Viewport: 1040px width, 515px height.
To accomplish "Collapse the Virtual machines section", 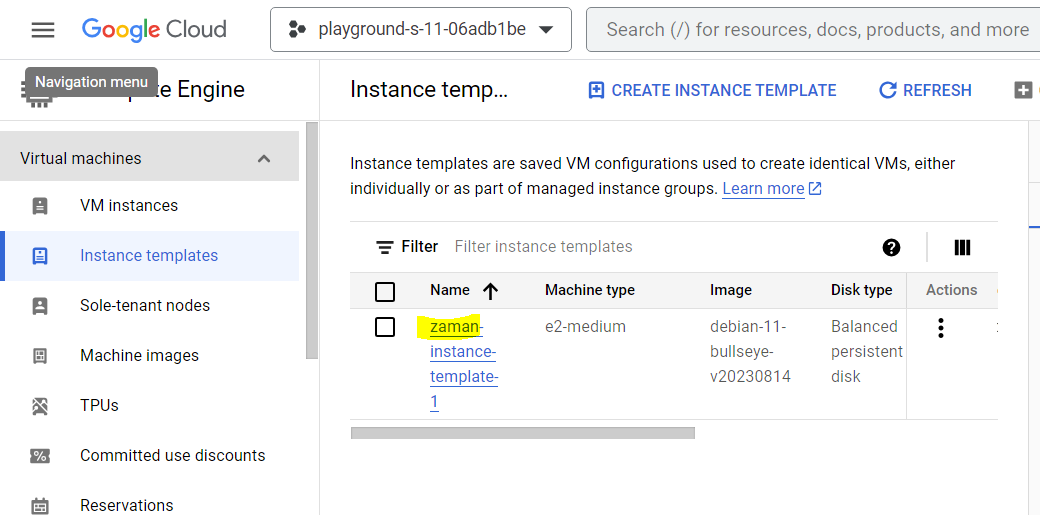I will click(x=264, y=159).
